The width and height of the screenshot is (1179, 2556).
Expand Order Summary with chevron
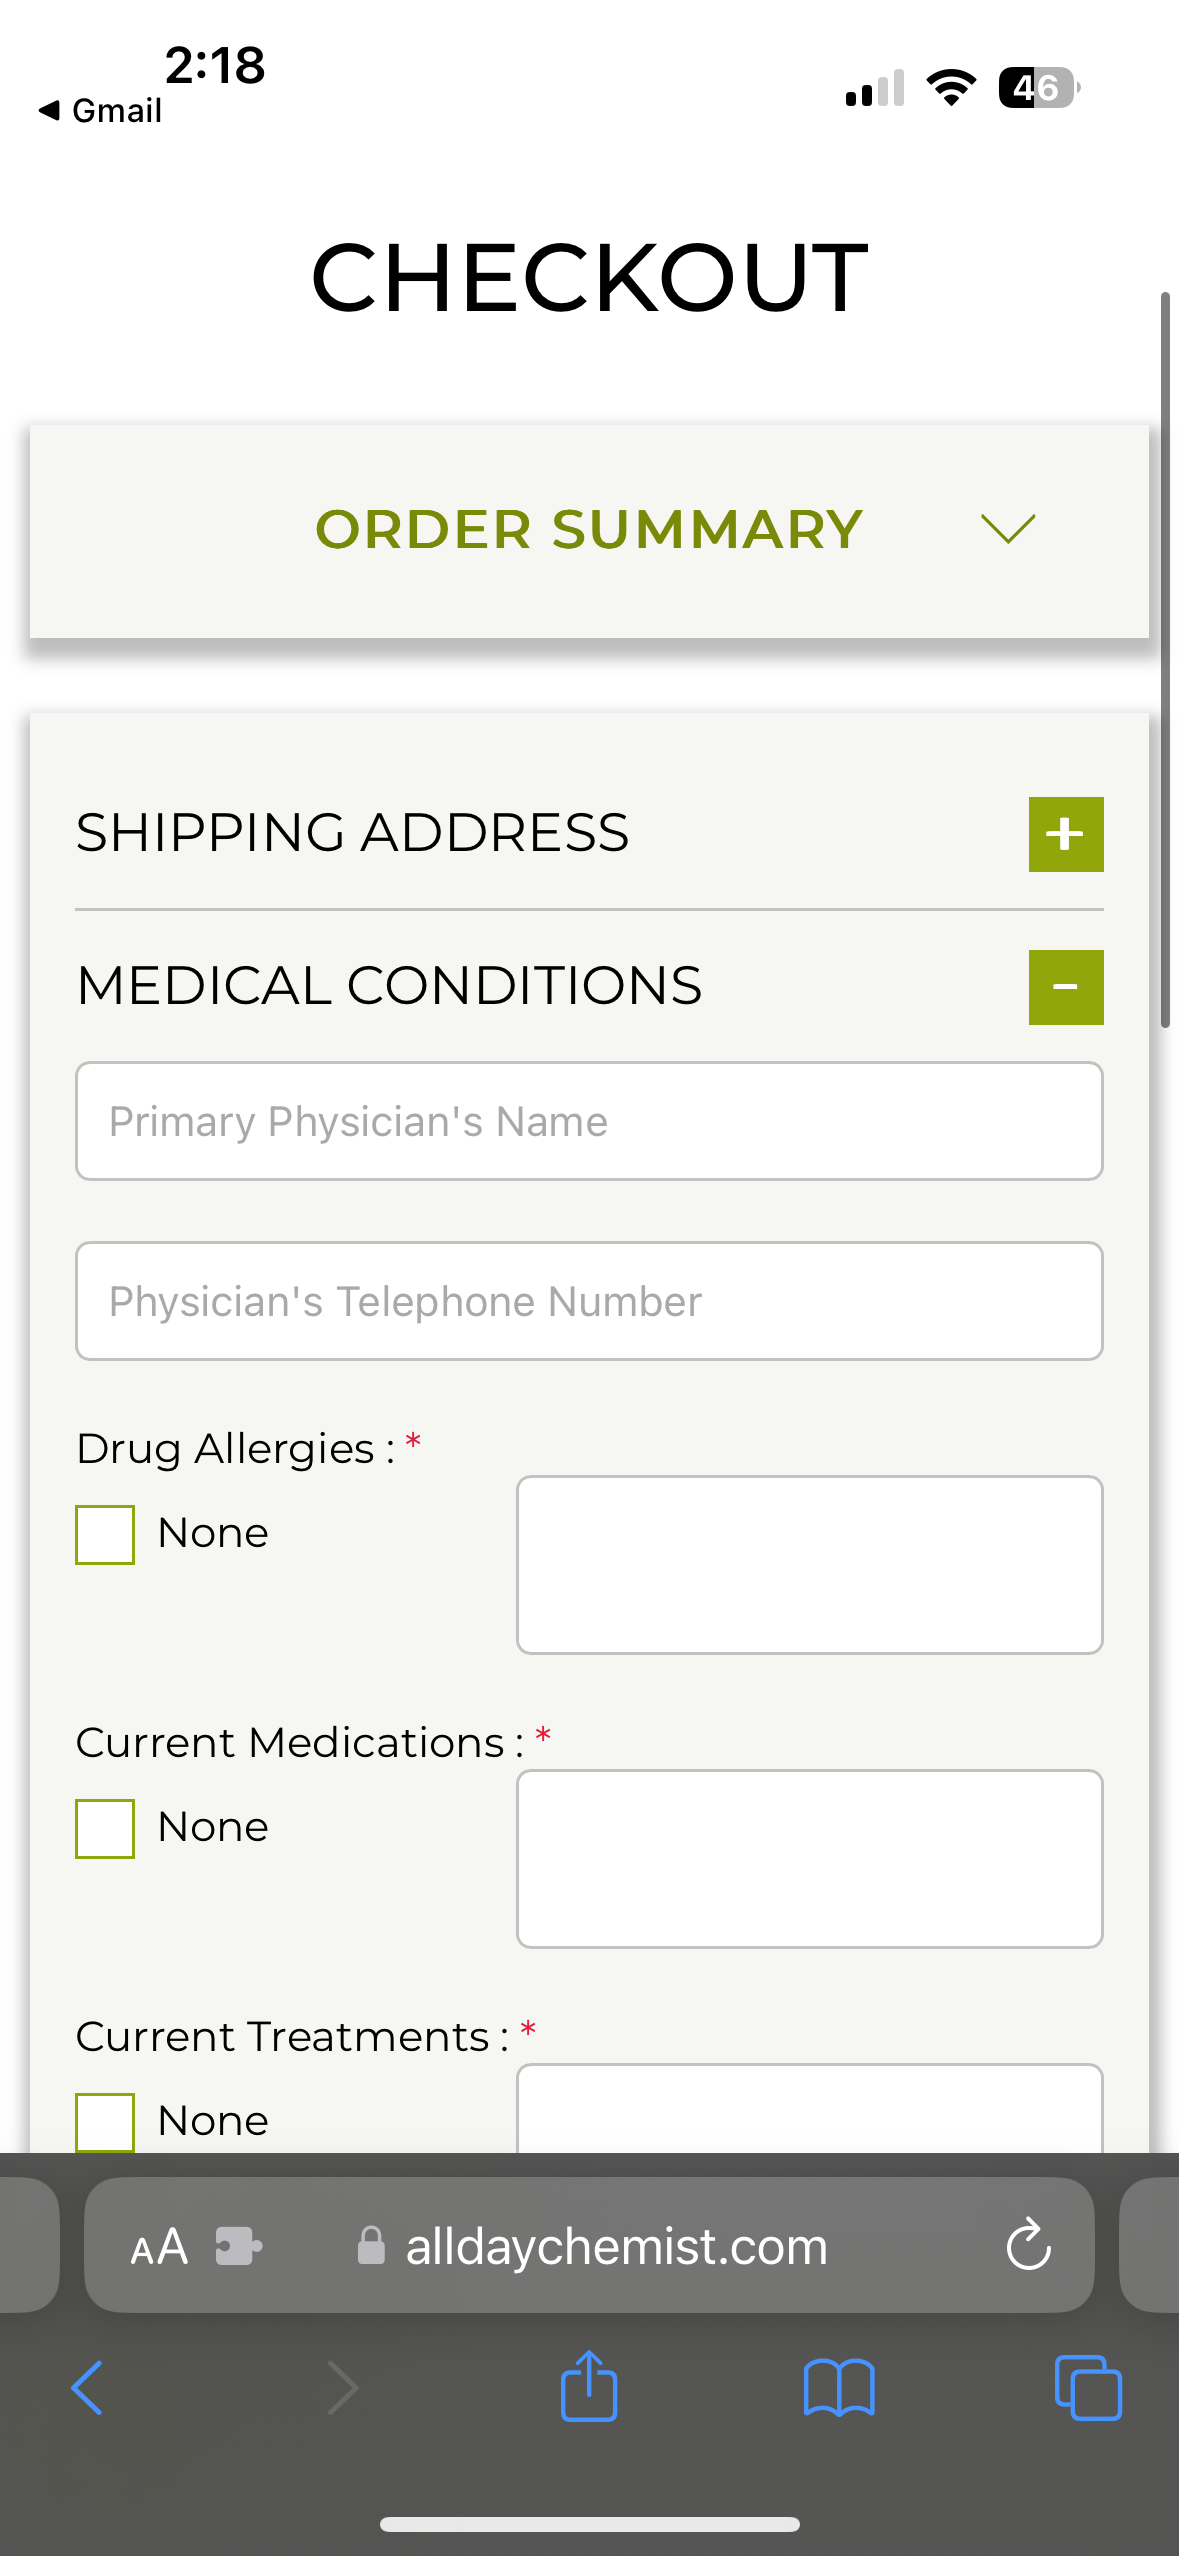[x=1008, y=528]
